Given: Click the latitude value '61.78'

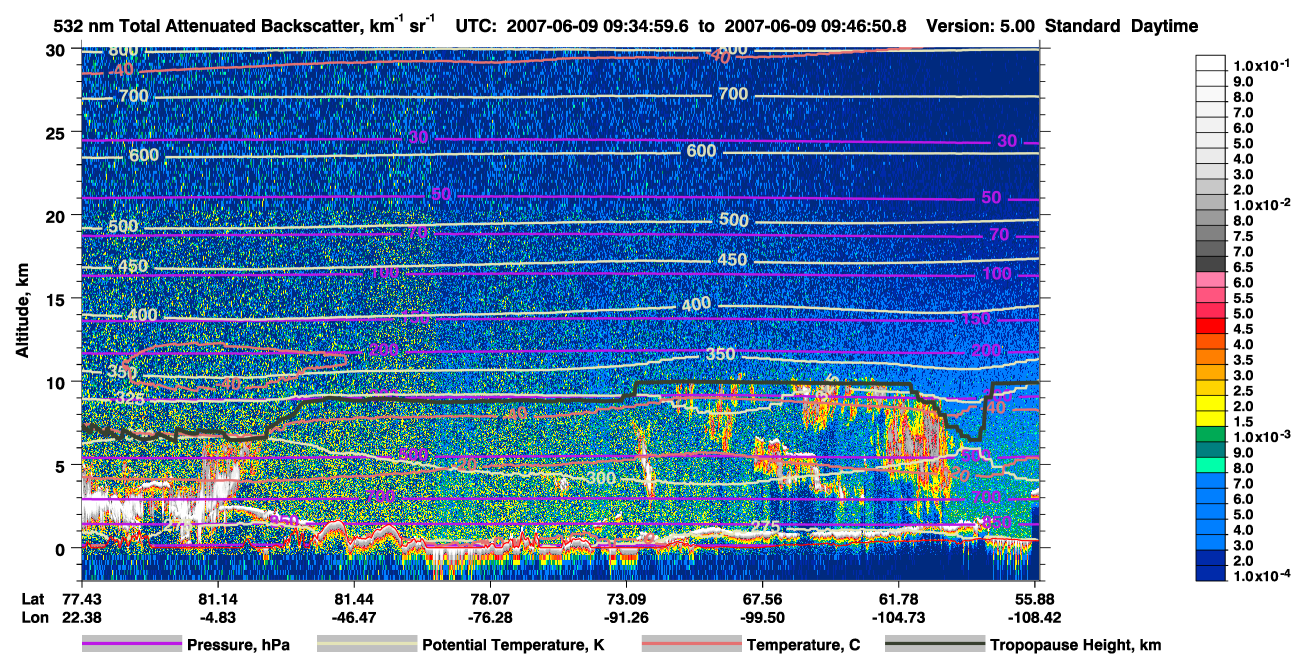Looking at the screenshot, I should [x=899, y=599].
